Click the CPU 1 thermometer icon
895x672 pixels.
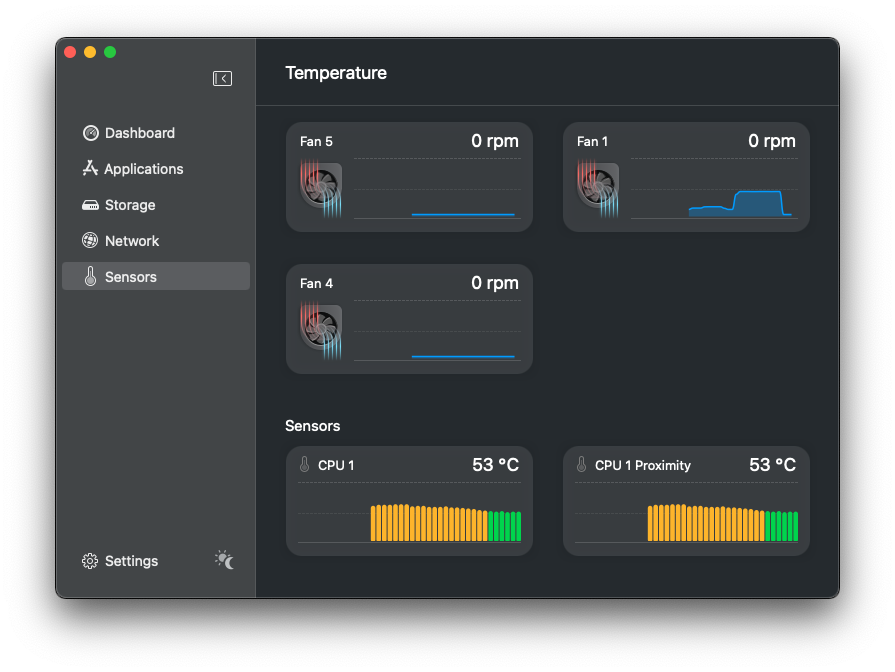click(x=305, y=465)
